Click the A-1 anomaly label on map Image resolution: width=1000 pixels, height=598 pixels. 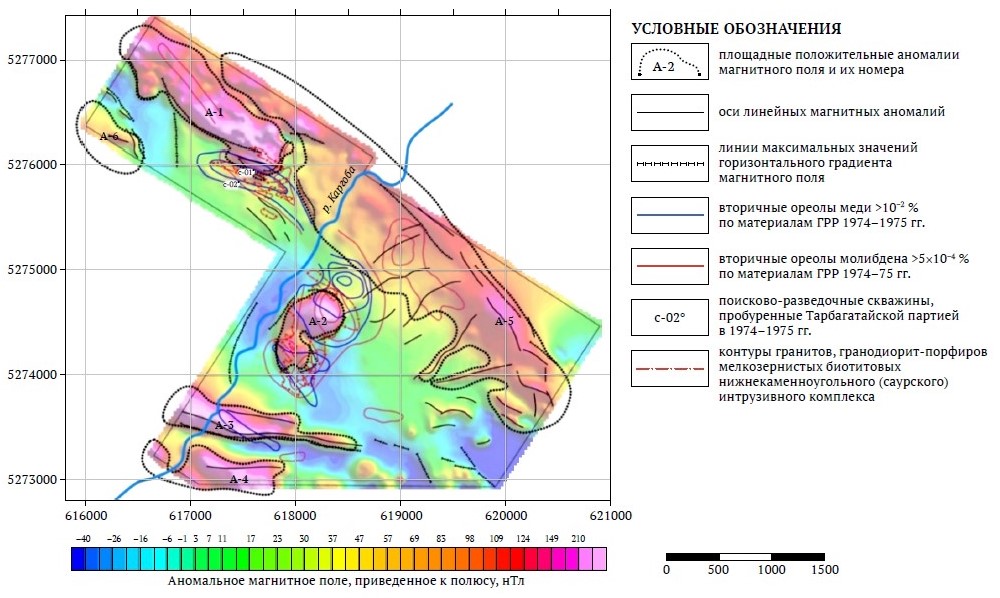tap(214, 112)
